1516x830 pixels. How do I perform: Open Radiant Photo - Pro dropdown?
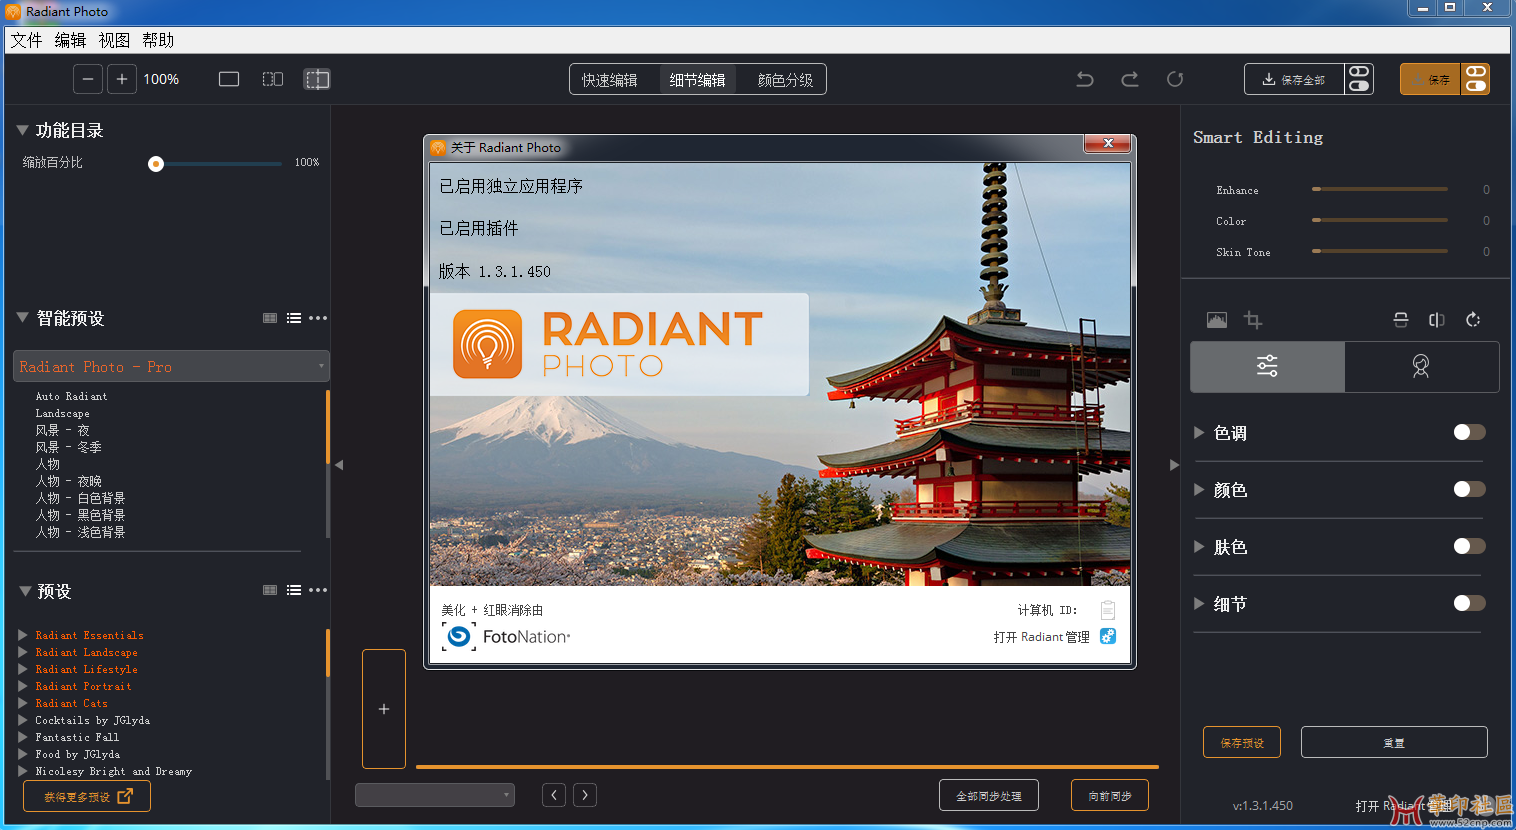click(x=171, y=366)
